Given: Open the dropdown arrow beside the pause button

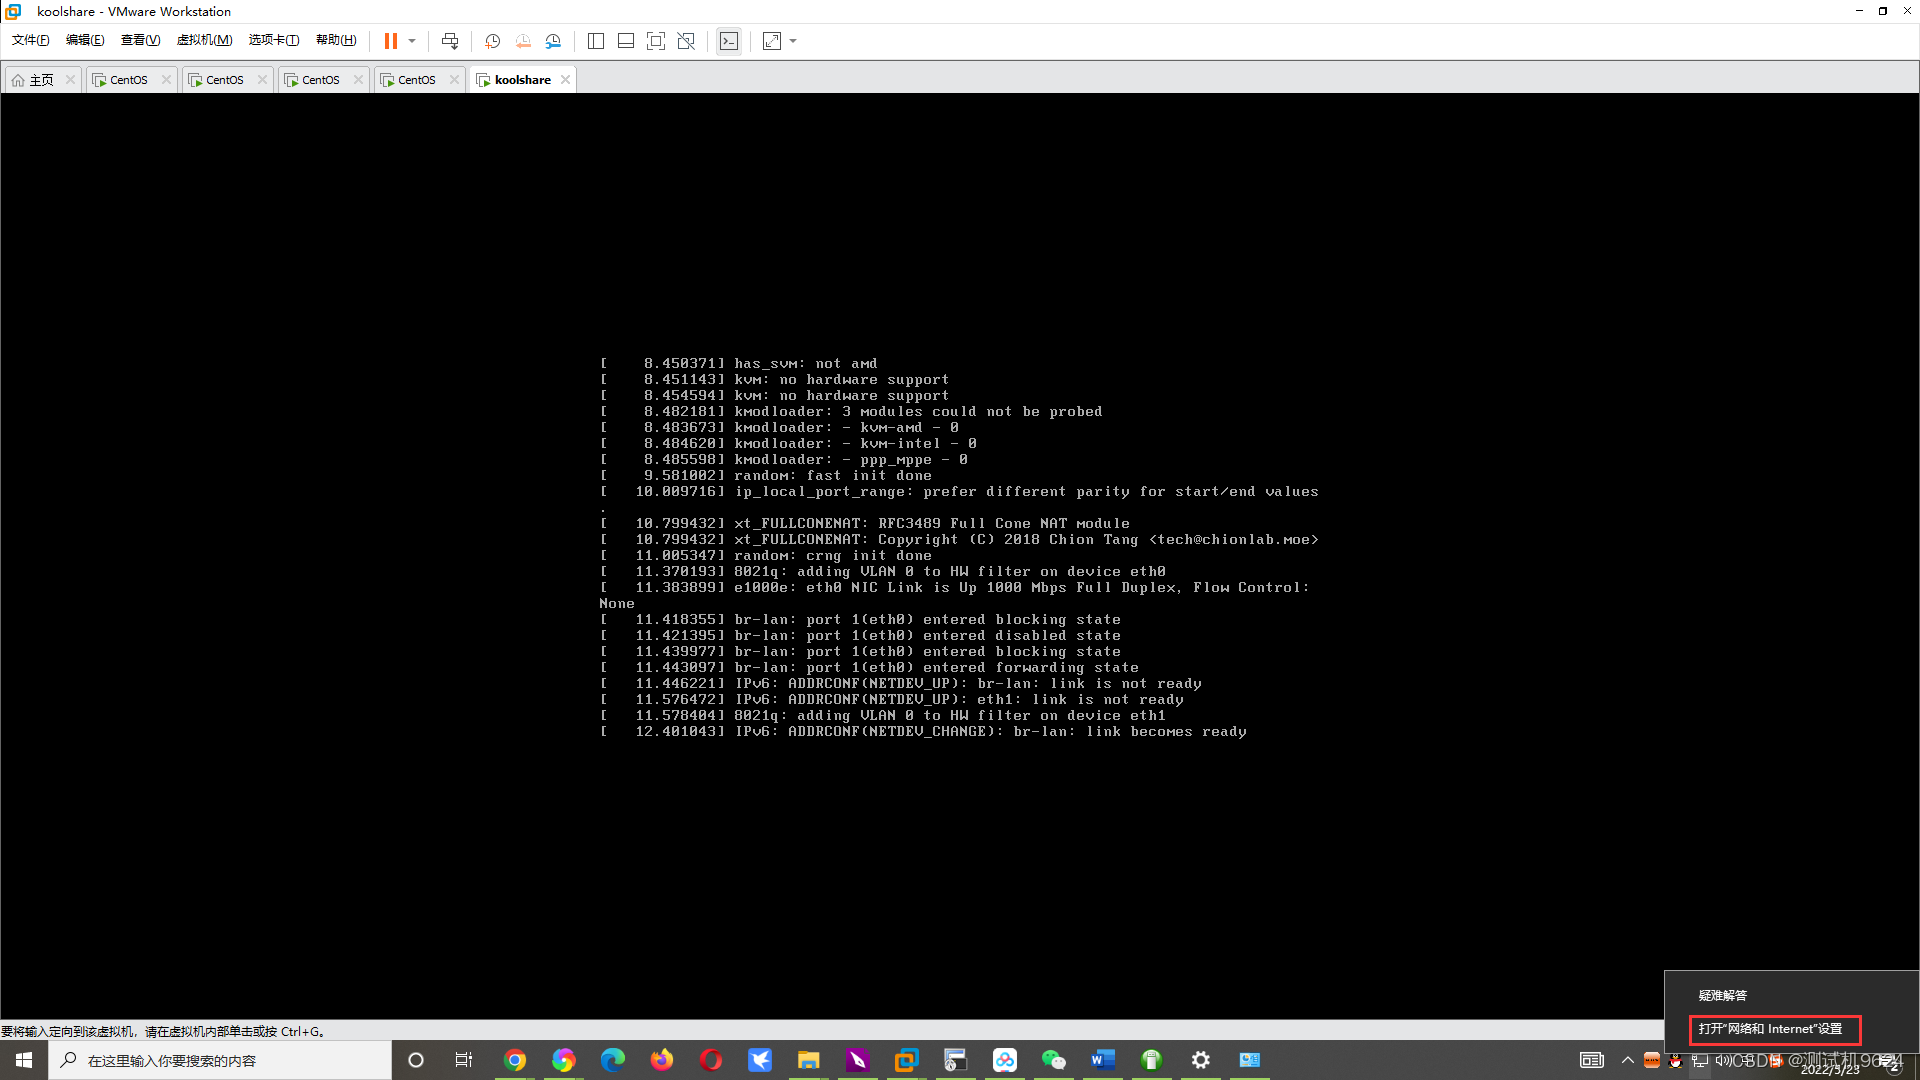Looking at the screenshot, I should [x=412, y=41].
